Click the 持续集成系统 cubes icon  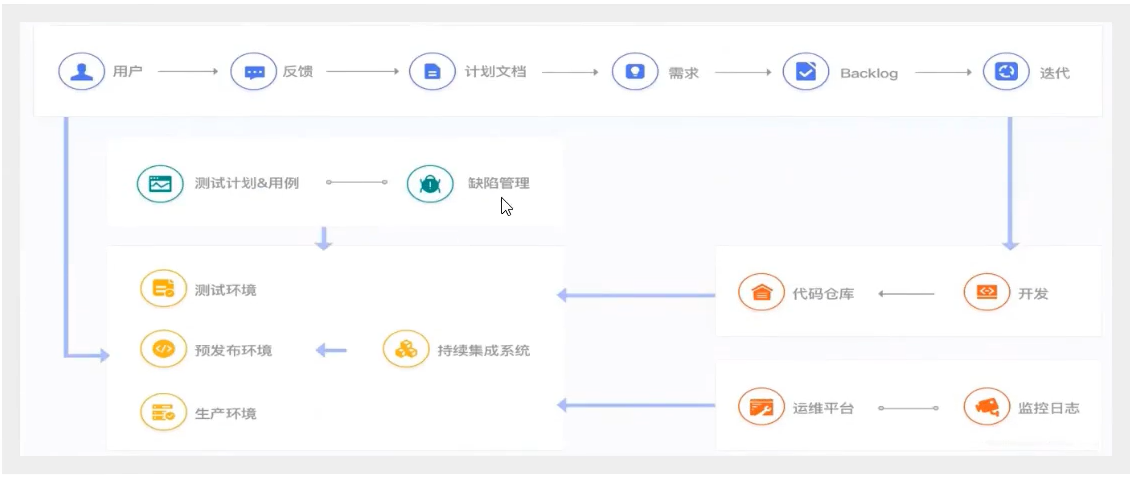(406, 350)
